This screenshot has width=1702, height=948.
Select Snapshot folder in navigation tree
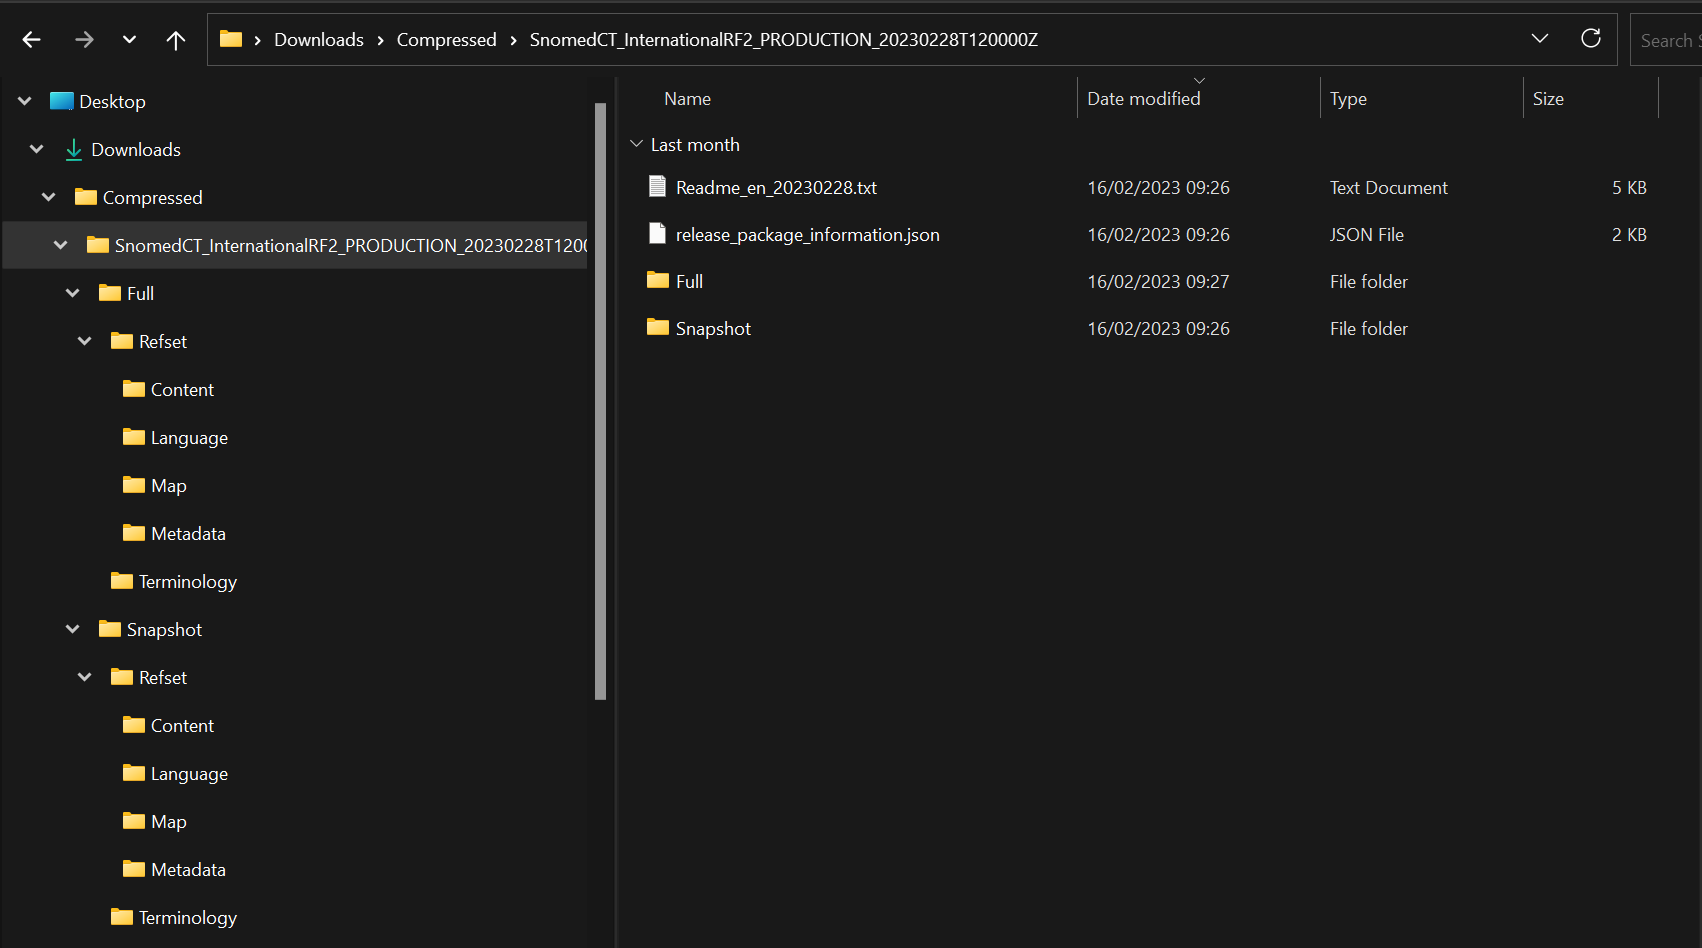point(164,630)
